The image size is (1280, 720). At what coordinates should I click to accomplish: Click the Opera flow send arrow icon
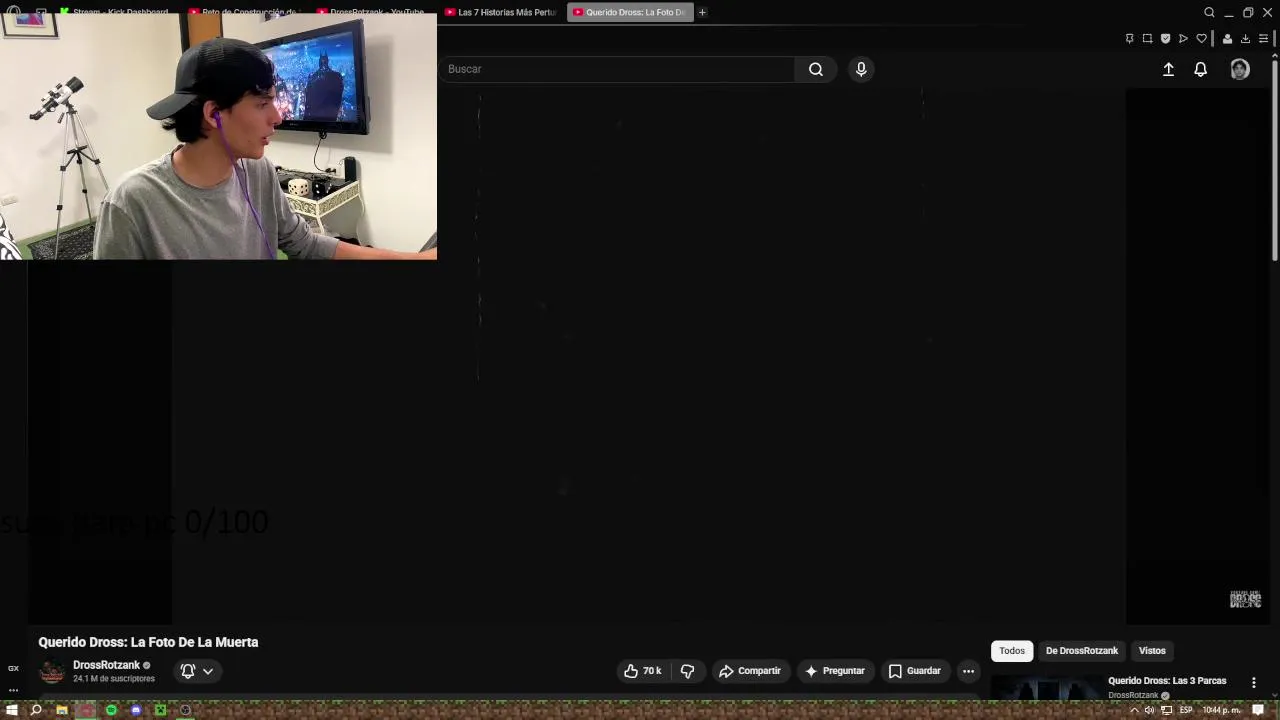coord(1183,39)
